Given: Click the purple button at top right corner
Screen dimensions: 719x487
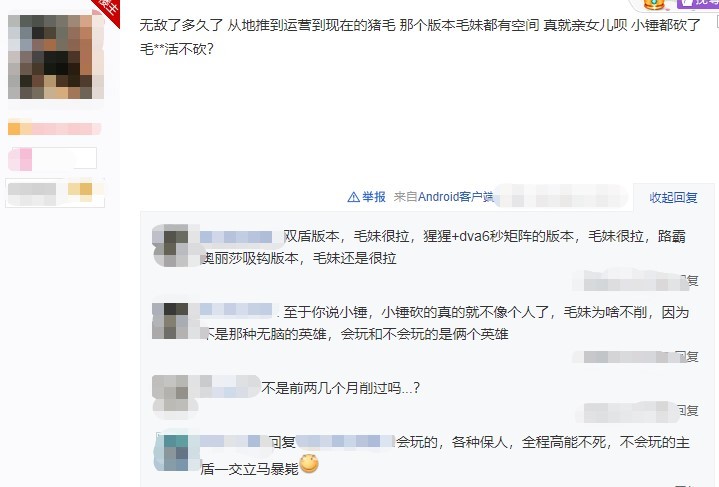Looking at the screenshot, I should pyautogui.click(x=697, y=3).
